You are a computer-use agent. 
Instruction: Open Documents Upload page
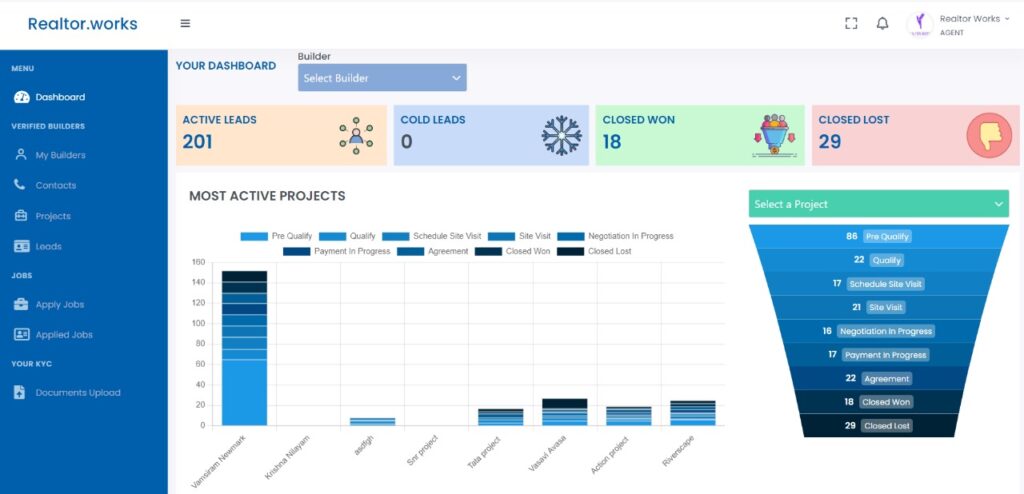(77, 393)
